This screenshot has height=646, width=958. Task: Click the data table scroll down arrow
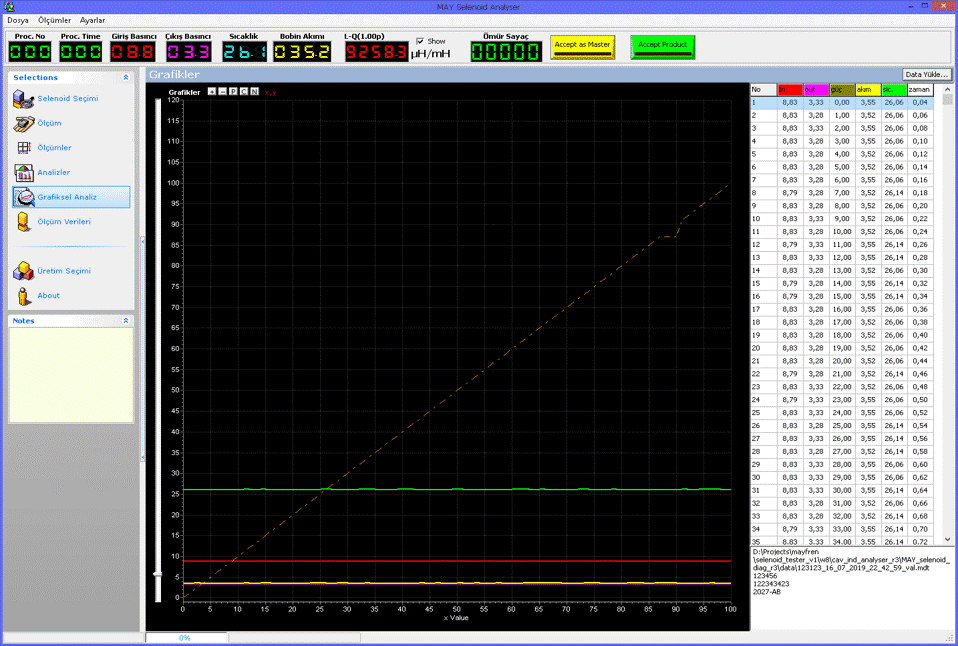[948, 540]
